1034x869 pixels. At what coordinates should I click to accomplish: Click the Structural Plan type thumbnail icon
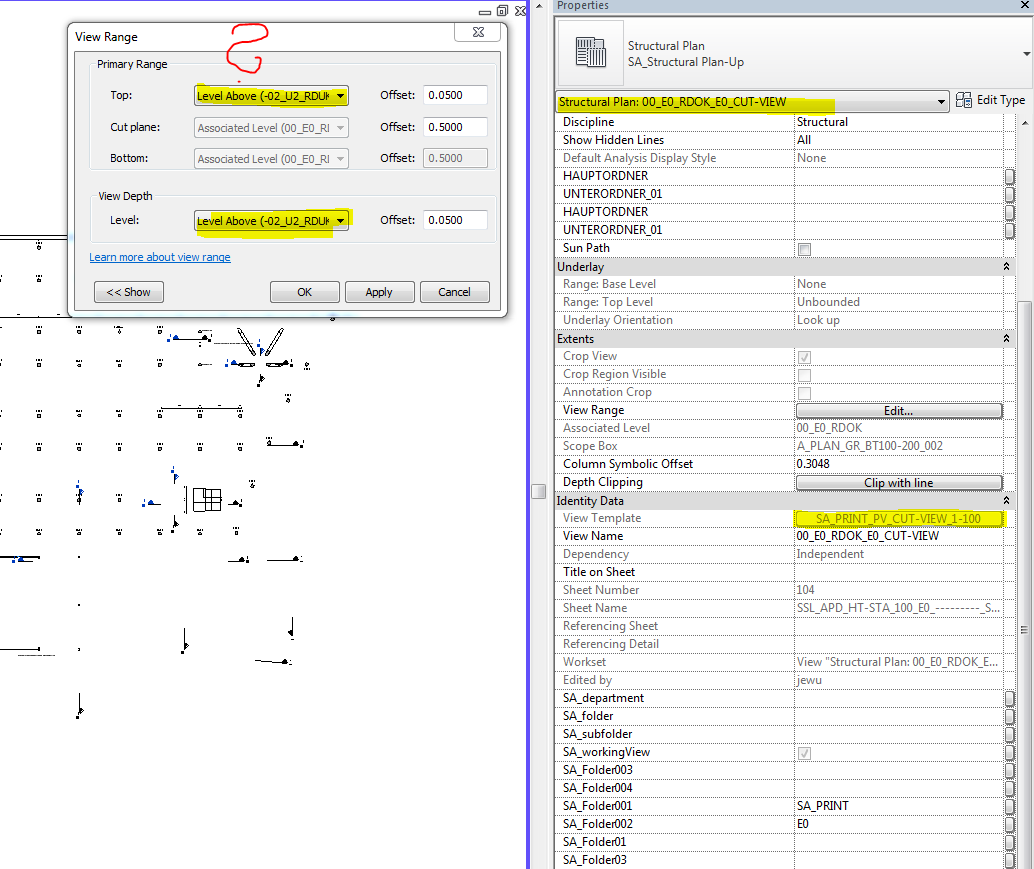[590, 53]
